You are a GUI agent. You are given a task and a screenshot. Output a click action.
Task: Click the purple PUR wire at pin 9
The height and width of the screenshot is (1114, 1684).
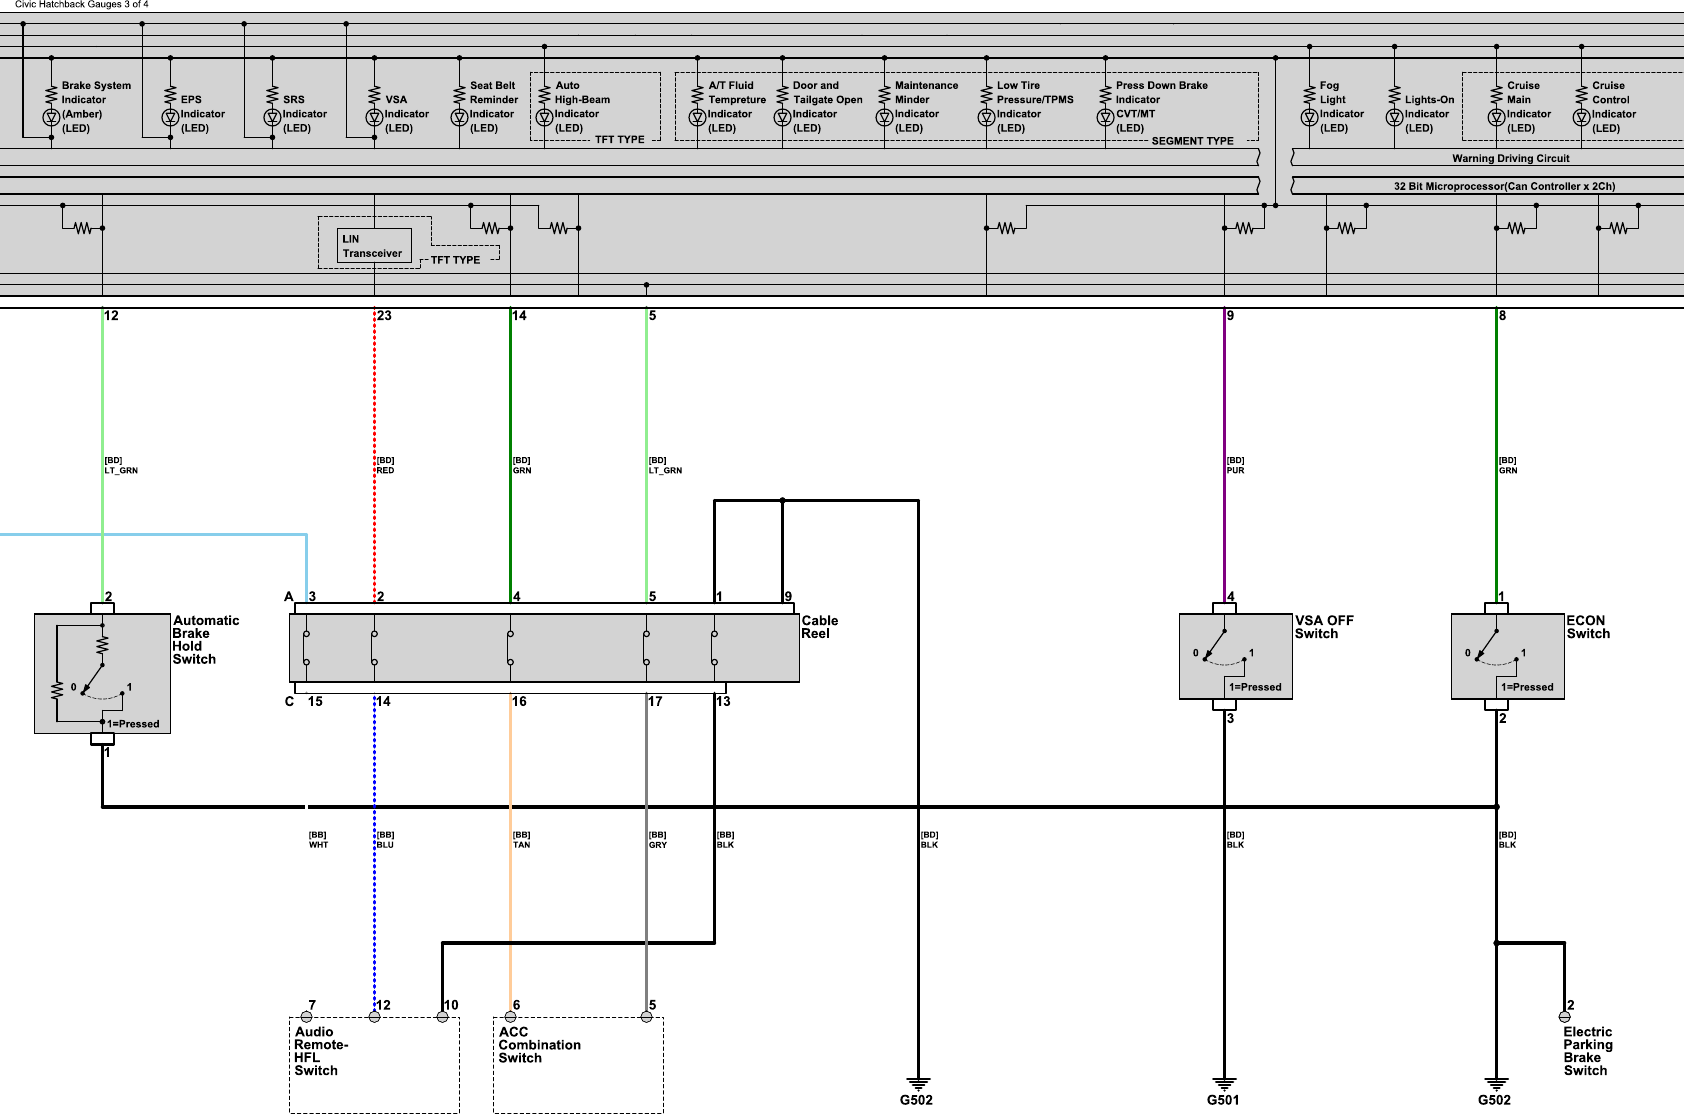click(1225, 460)
